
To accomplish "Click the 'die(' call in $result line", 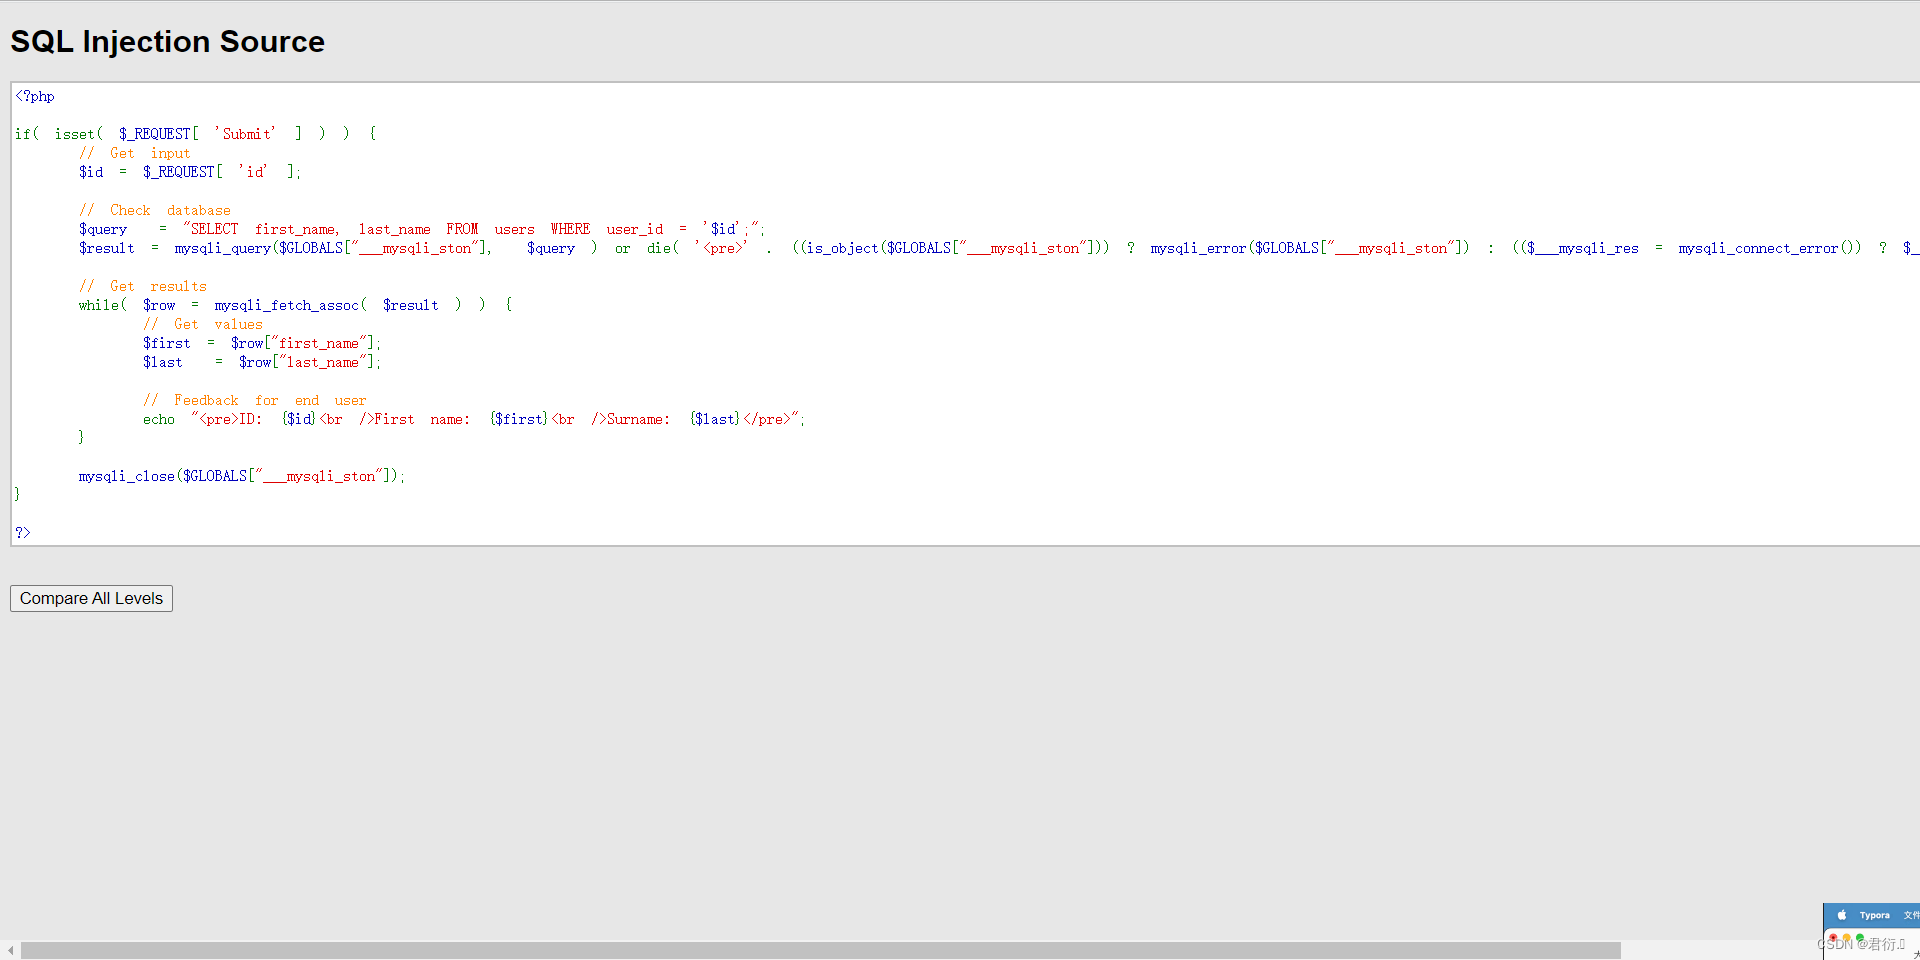I will (663, 248).
